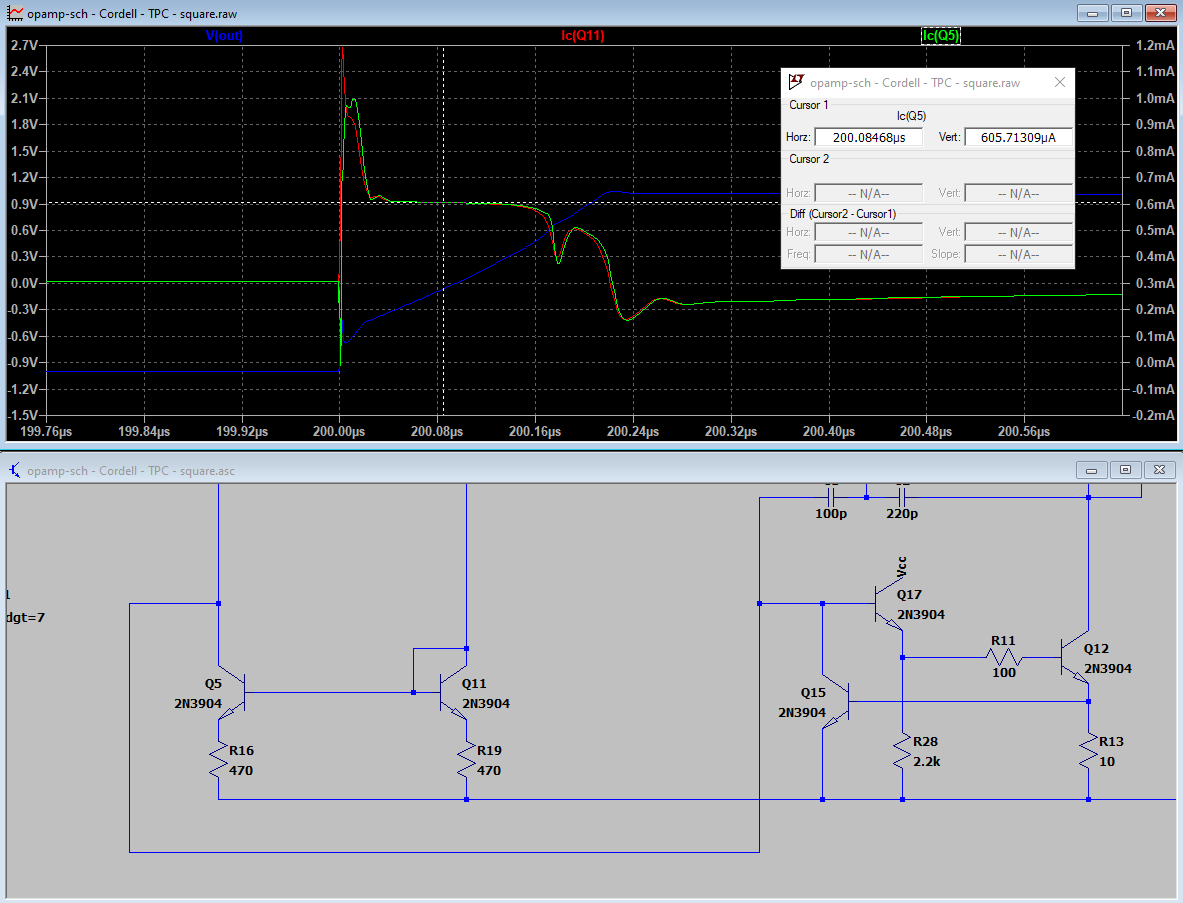Select transistor Q11 in schematic
This screenshot has width=1183, height=903.
pyautogui.click(x=454, y=692)
